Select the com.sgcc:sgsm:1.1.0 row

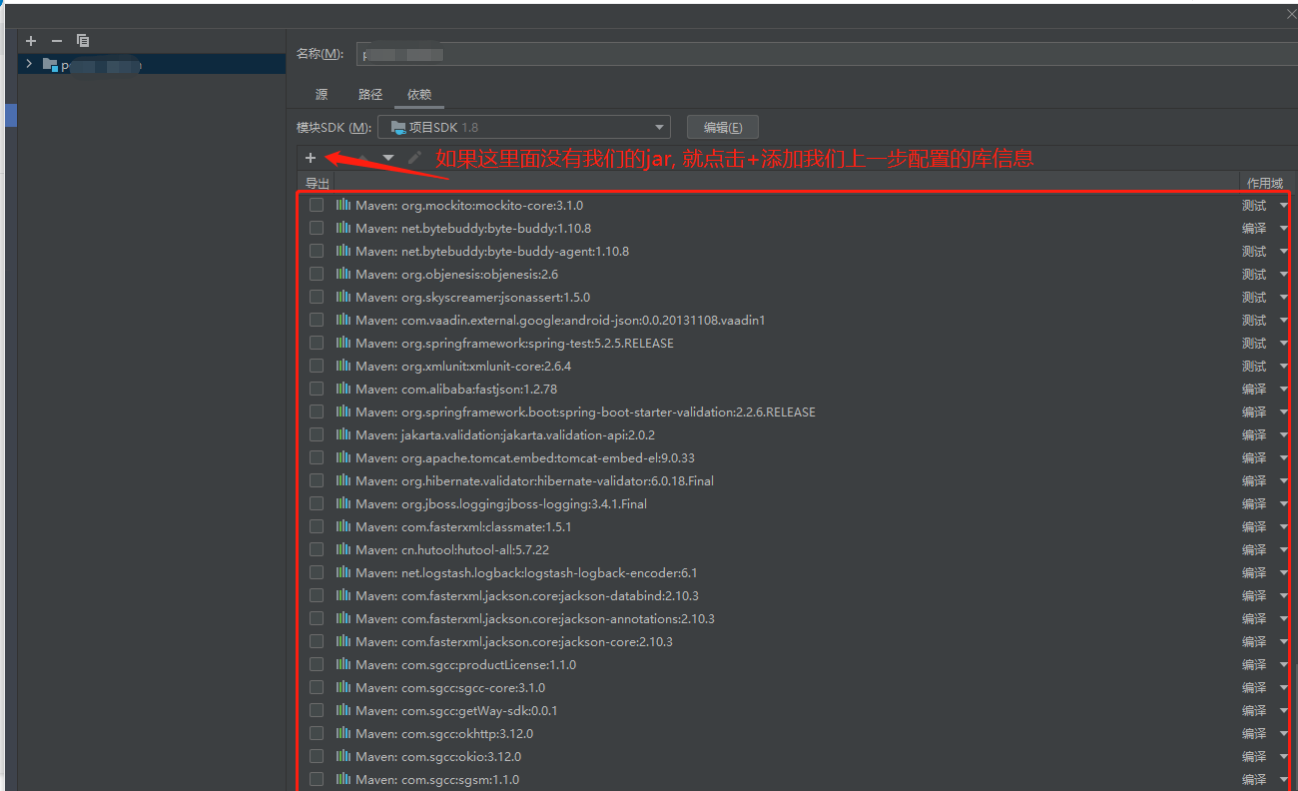(x=795, y=780)
